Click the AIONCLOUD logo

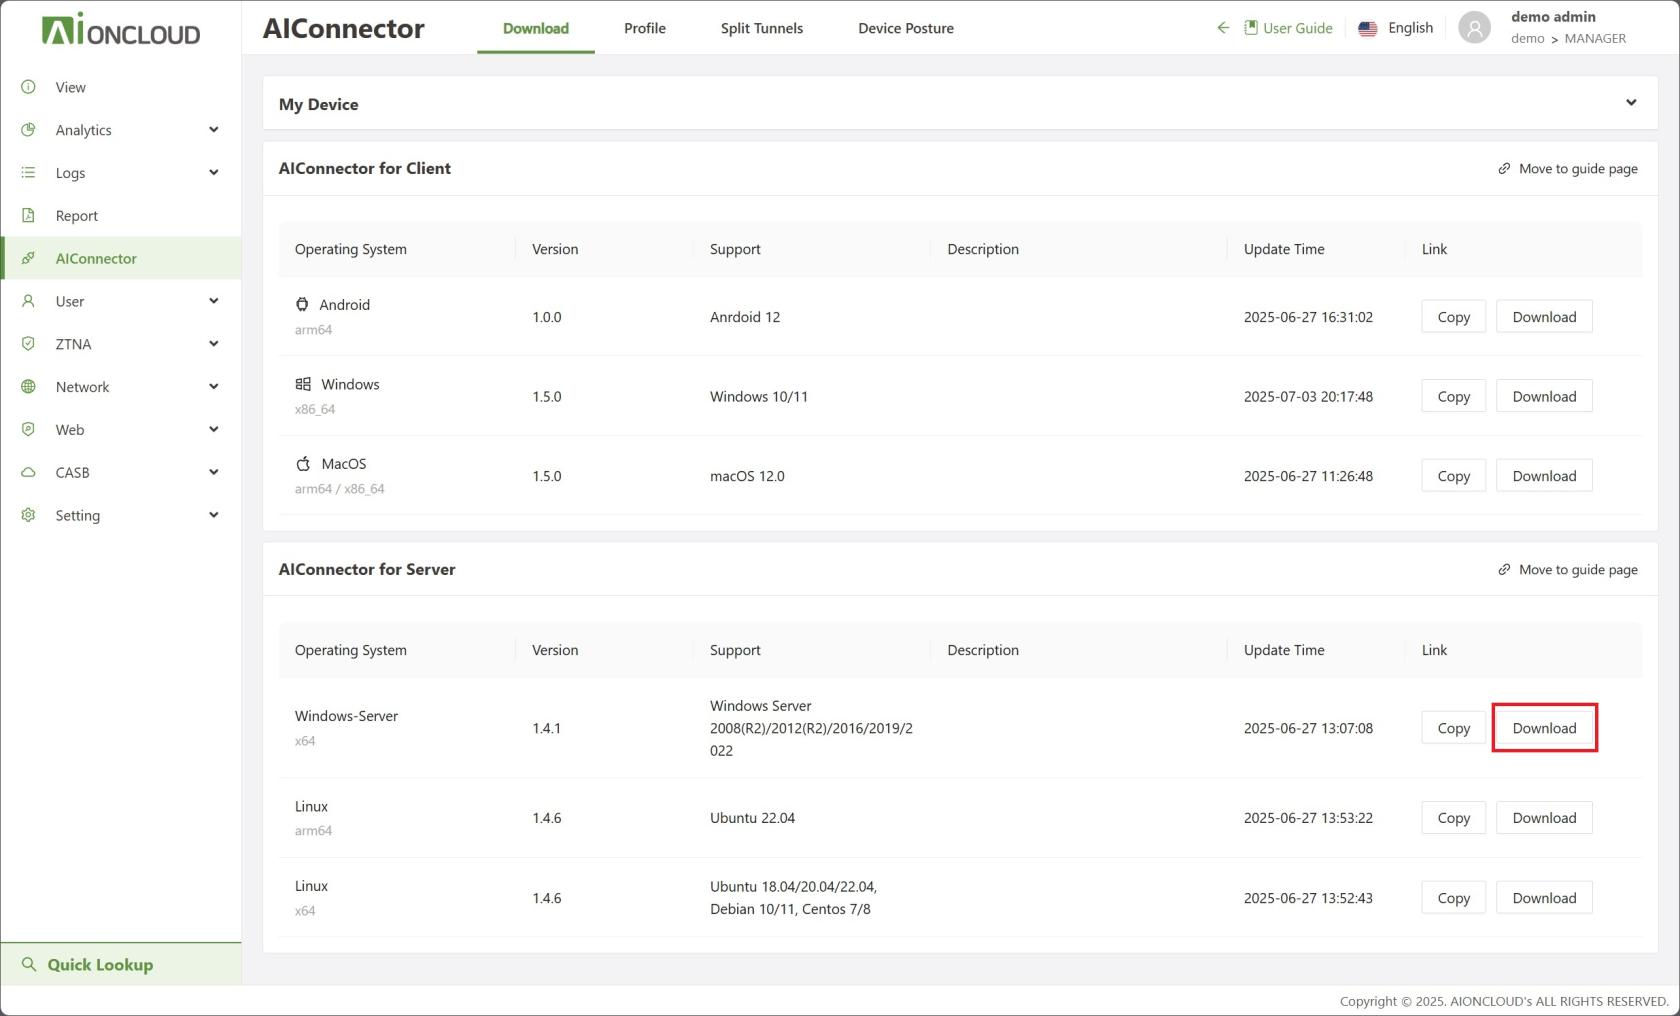click(x=121, y=30)
